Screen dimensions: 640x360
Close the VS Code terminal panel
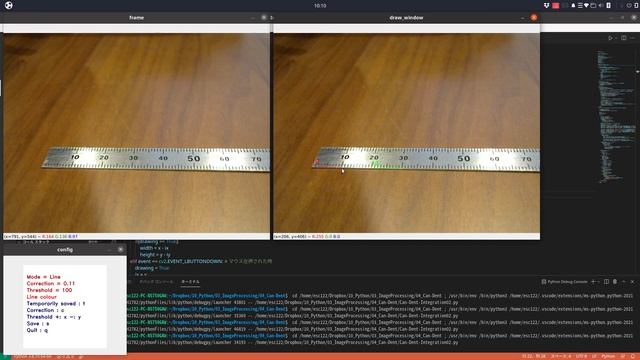(632, 282)
